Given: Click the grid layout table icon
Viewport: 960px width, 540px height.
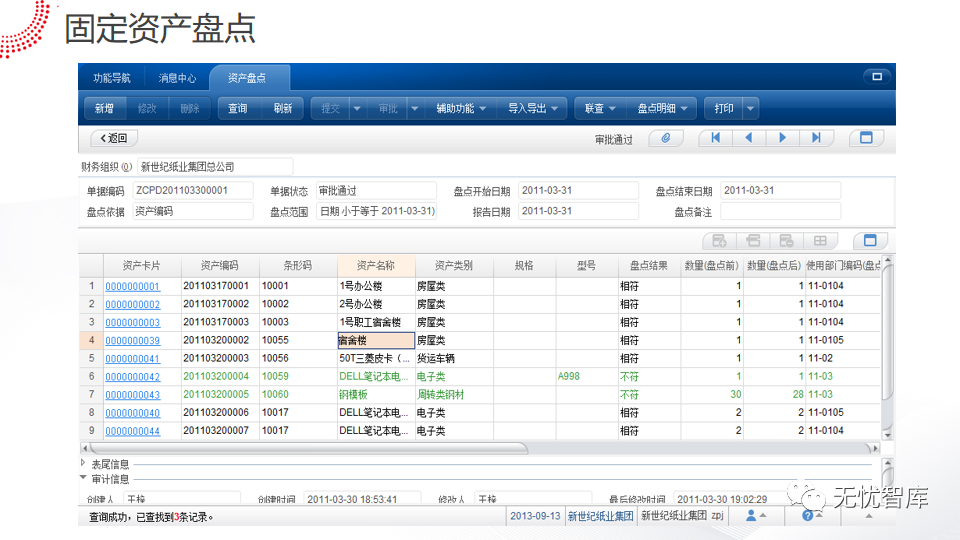Looking at the screenshot, I should (x=820, y=241).
